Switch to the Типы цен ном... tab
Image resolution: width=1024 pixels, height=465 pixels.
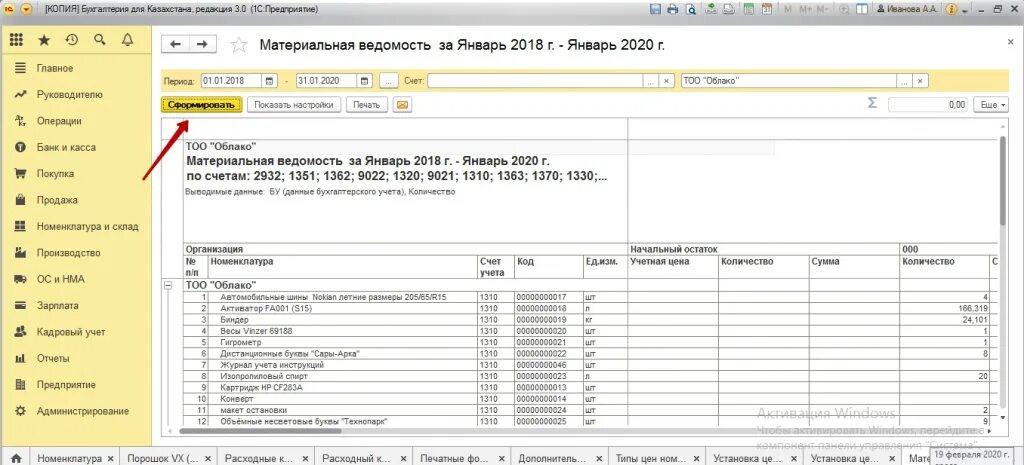tap(650, 458)
